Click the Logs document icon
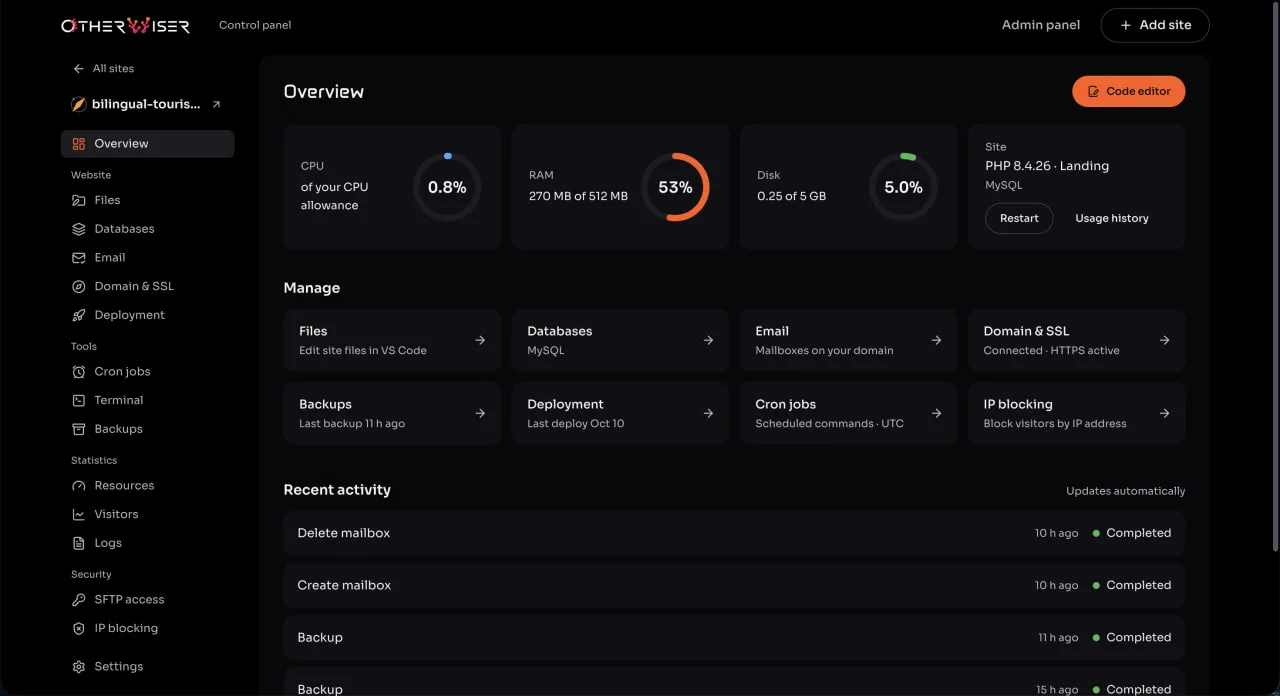 click(x=79, y=543)
